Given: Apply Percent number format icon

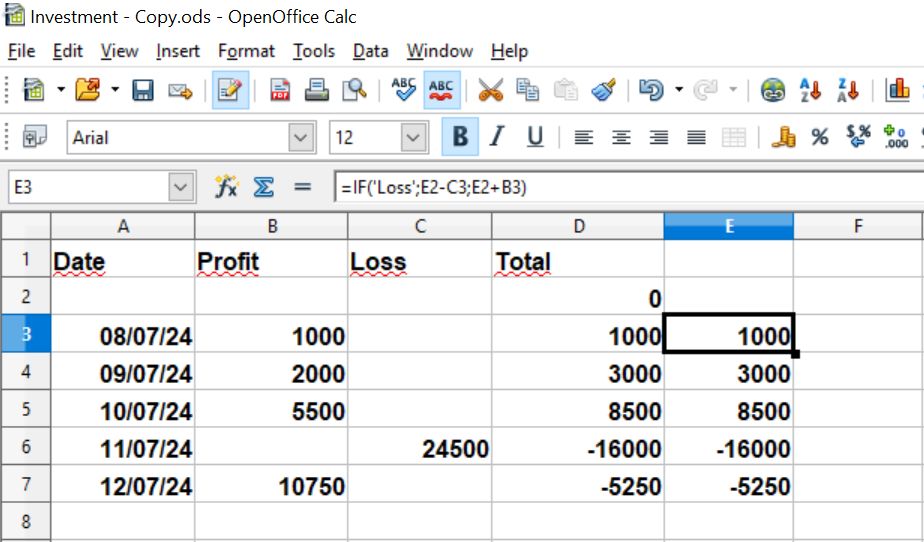Looking at the screenshot, I should [x=820, y=137].
